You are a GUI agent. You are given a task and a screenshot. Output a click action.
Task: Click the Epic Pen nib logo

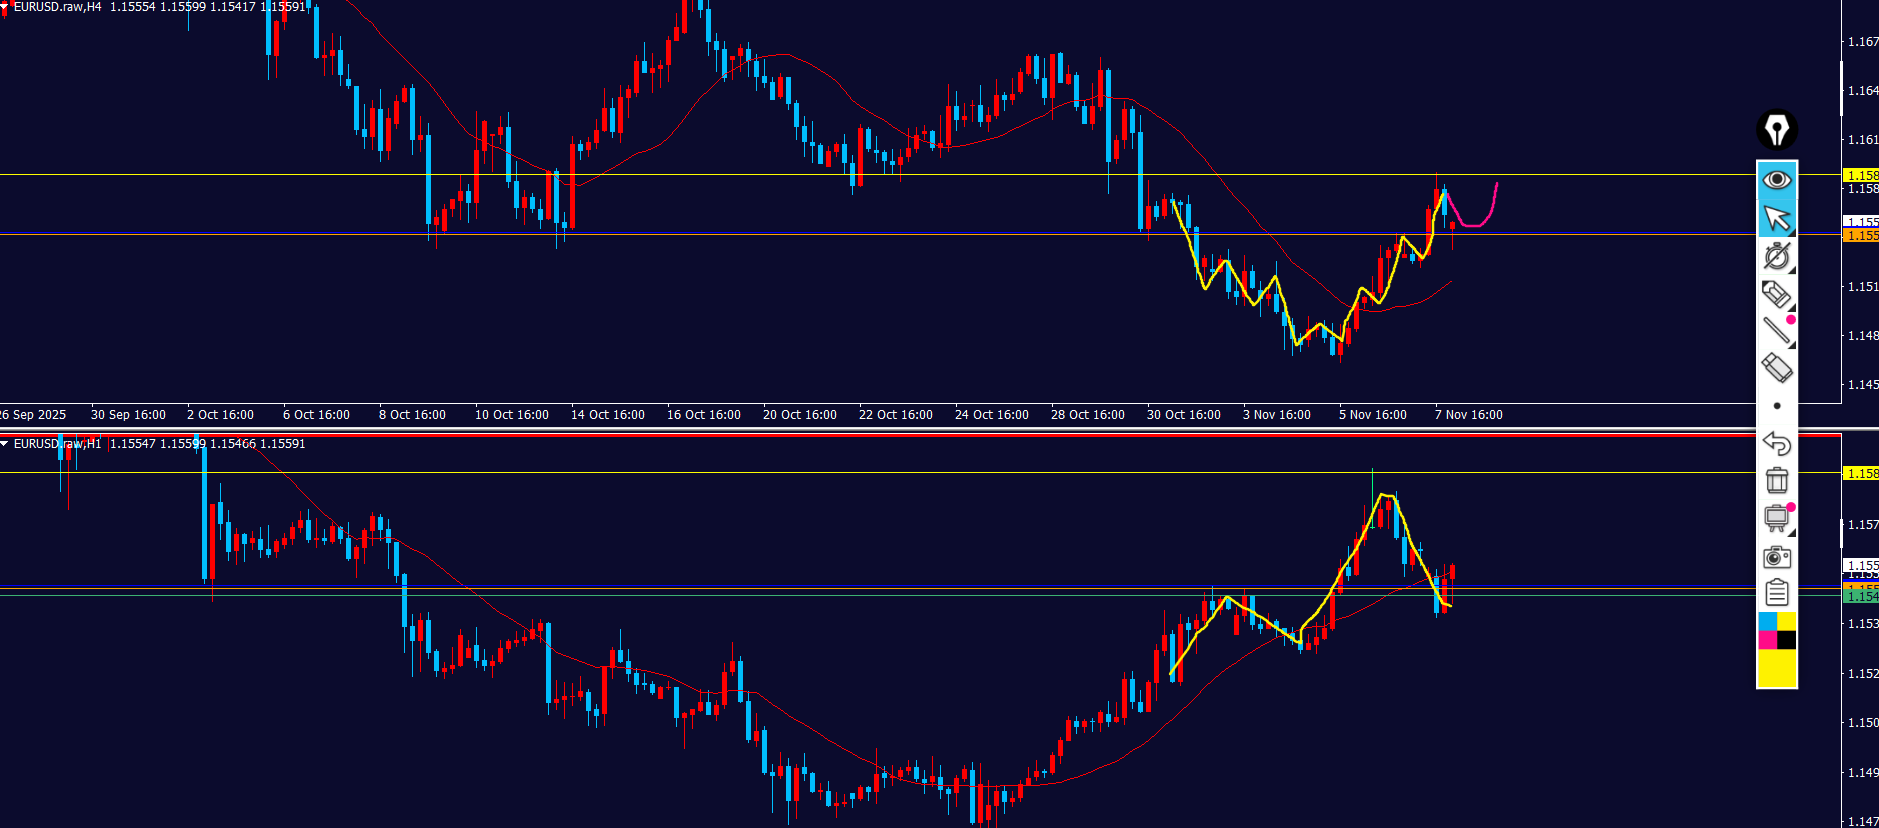click(x=1776, y=130)
